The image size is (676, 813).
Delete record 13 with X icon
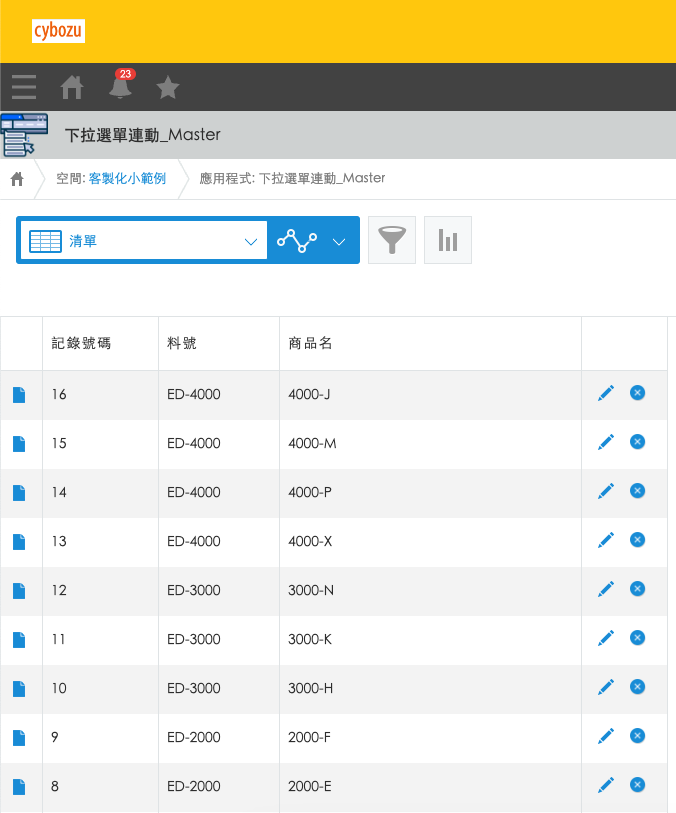(638, 540)
